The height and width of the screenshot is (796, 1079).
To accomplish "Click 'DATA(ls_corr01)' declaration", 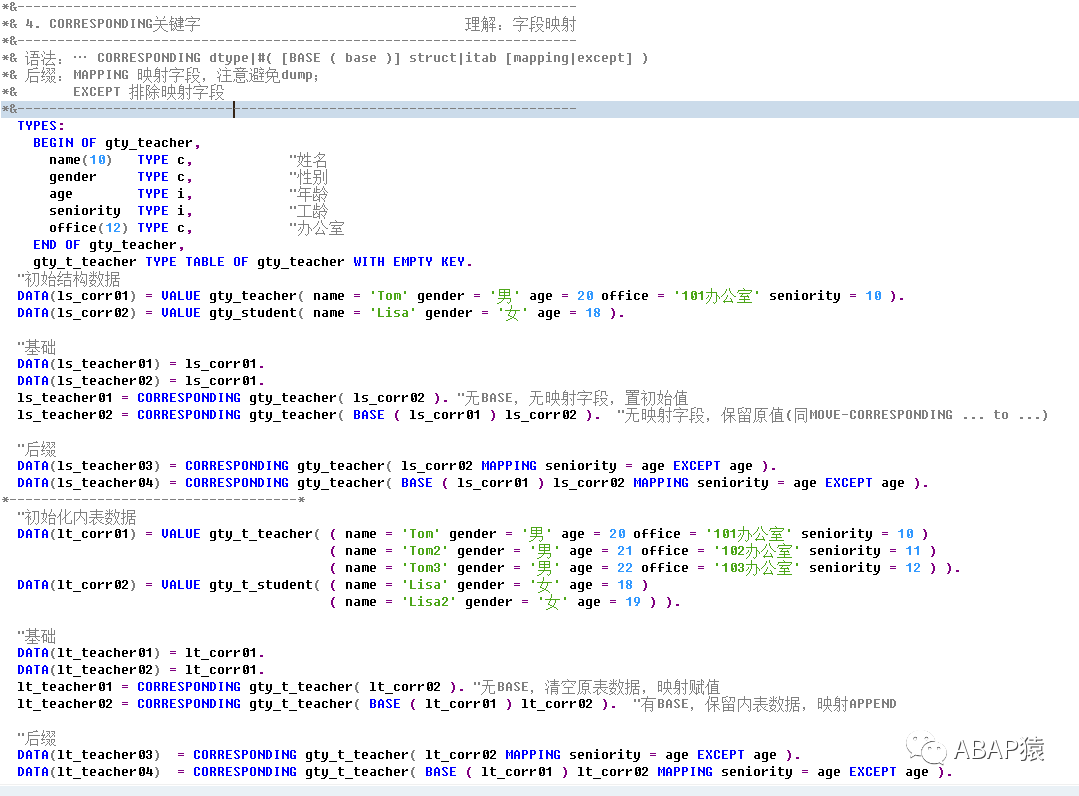I will (x=76, y=296).
